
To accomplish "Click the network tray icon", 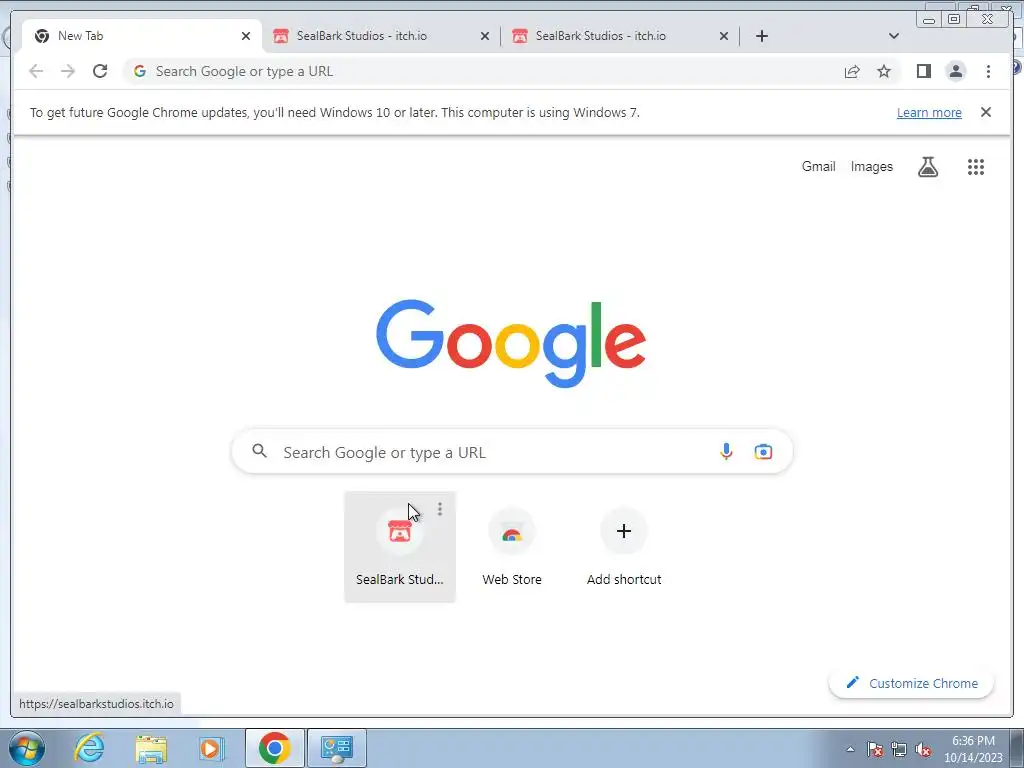I will click(899, 749).
